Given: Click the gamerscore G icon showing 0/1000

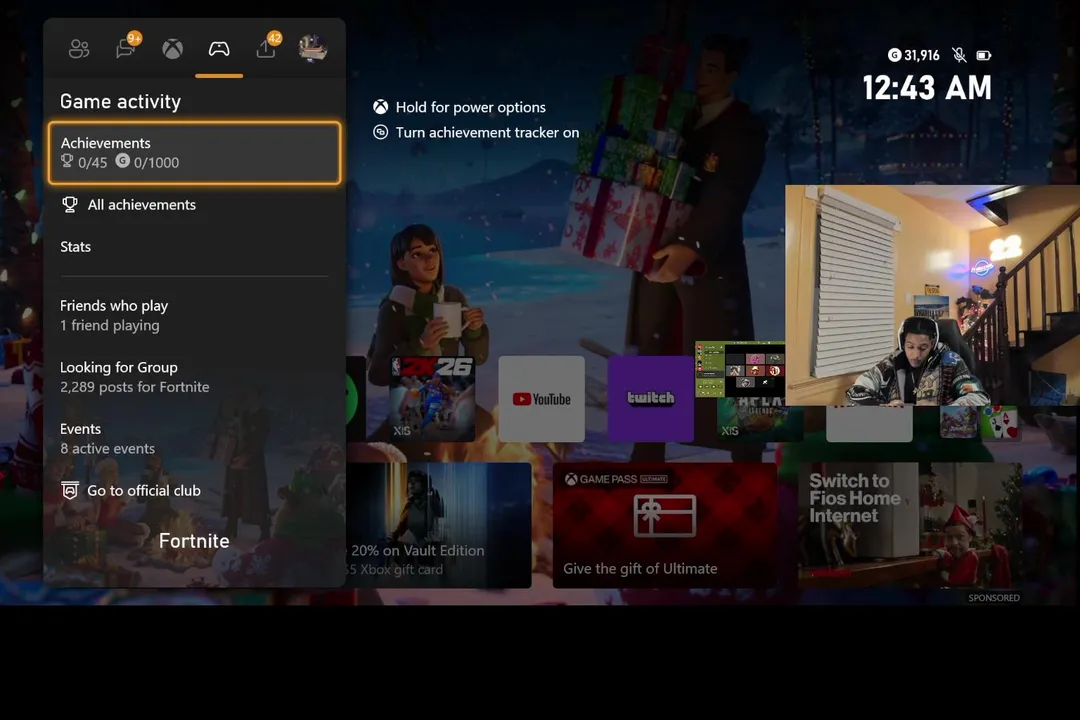Looking at the screenshot, I should pyautogui.click(x=123, y=161).
